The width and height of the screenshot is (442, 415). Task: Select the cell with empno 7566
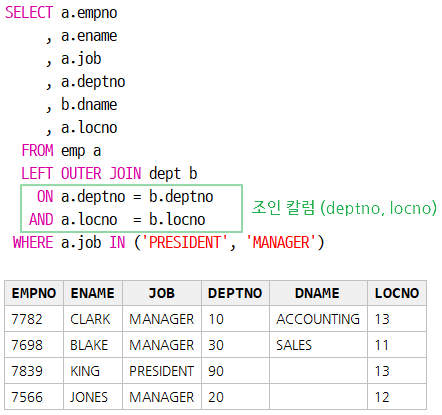[34, 397]
